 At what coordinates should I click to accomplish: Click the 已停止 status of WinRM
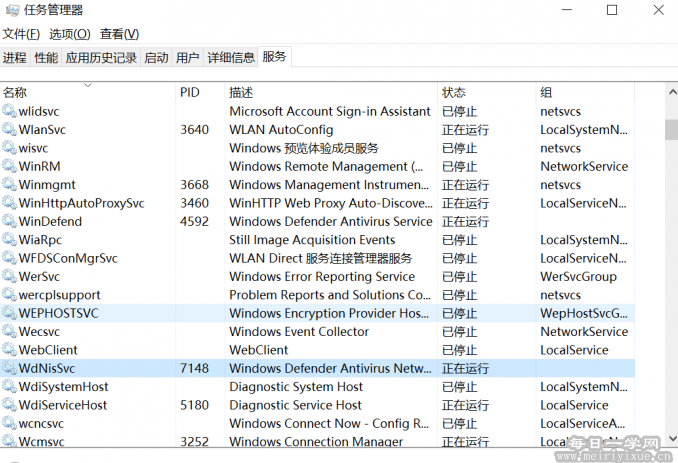[x=459, y=166]
